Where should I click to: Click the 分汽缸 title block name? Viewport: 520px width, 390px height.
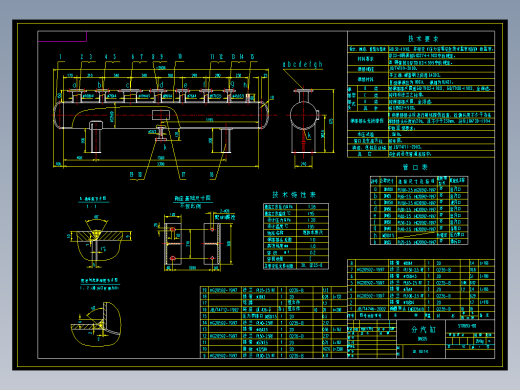coord(423,330)
